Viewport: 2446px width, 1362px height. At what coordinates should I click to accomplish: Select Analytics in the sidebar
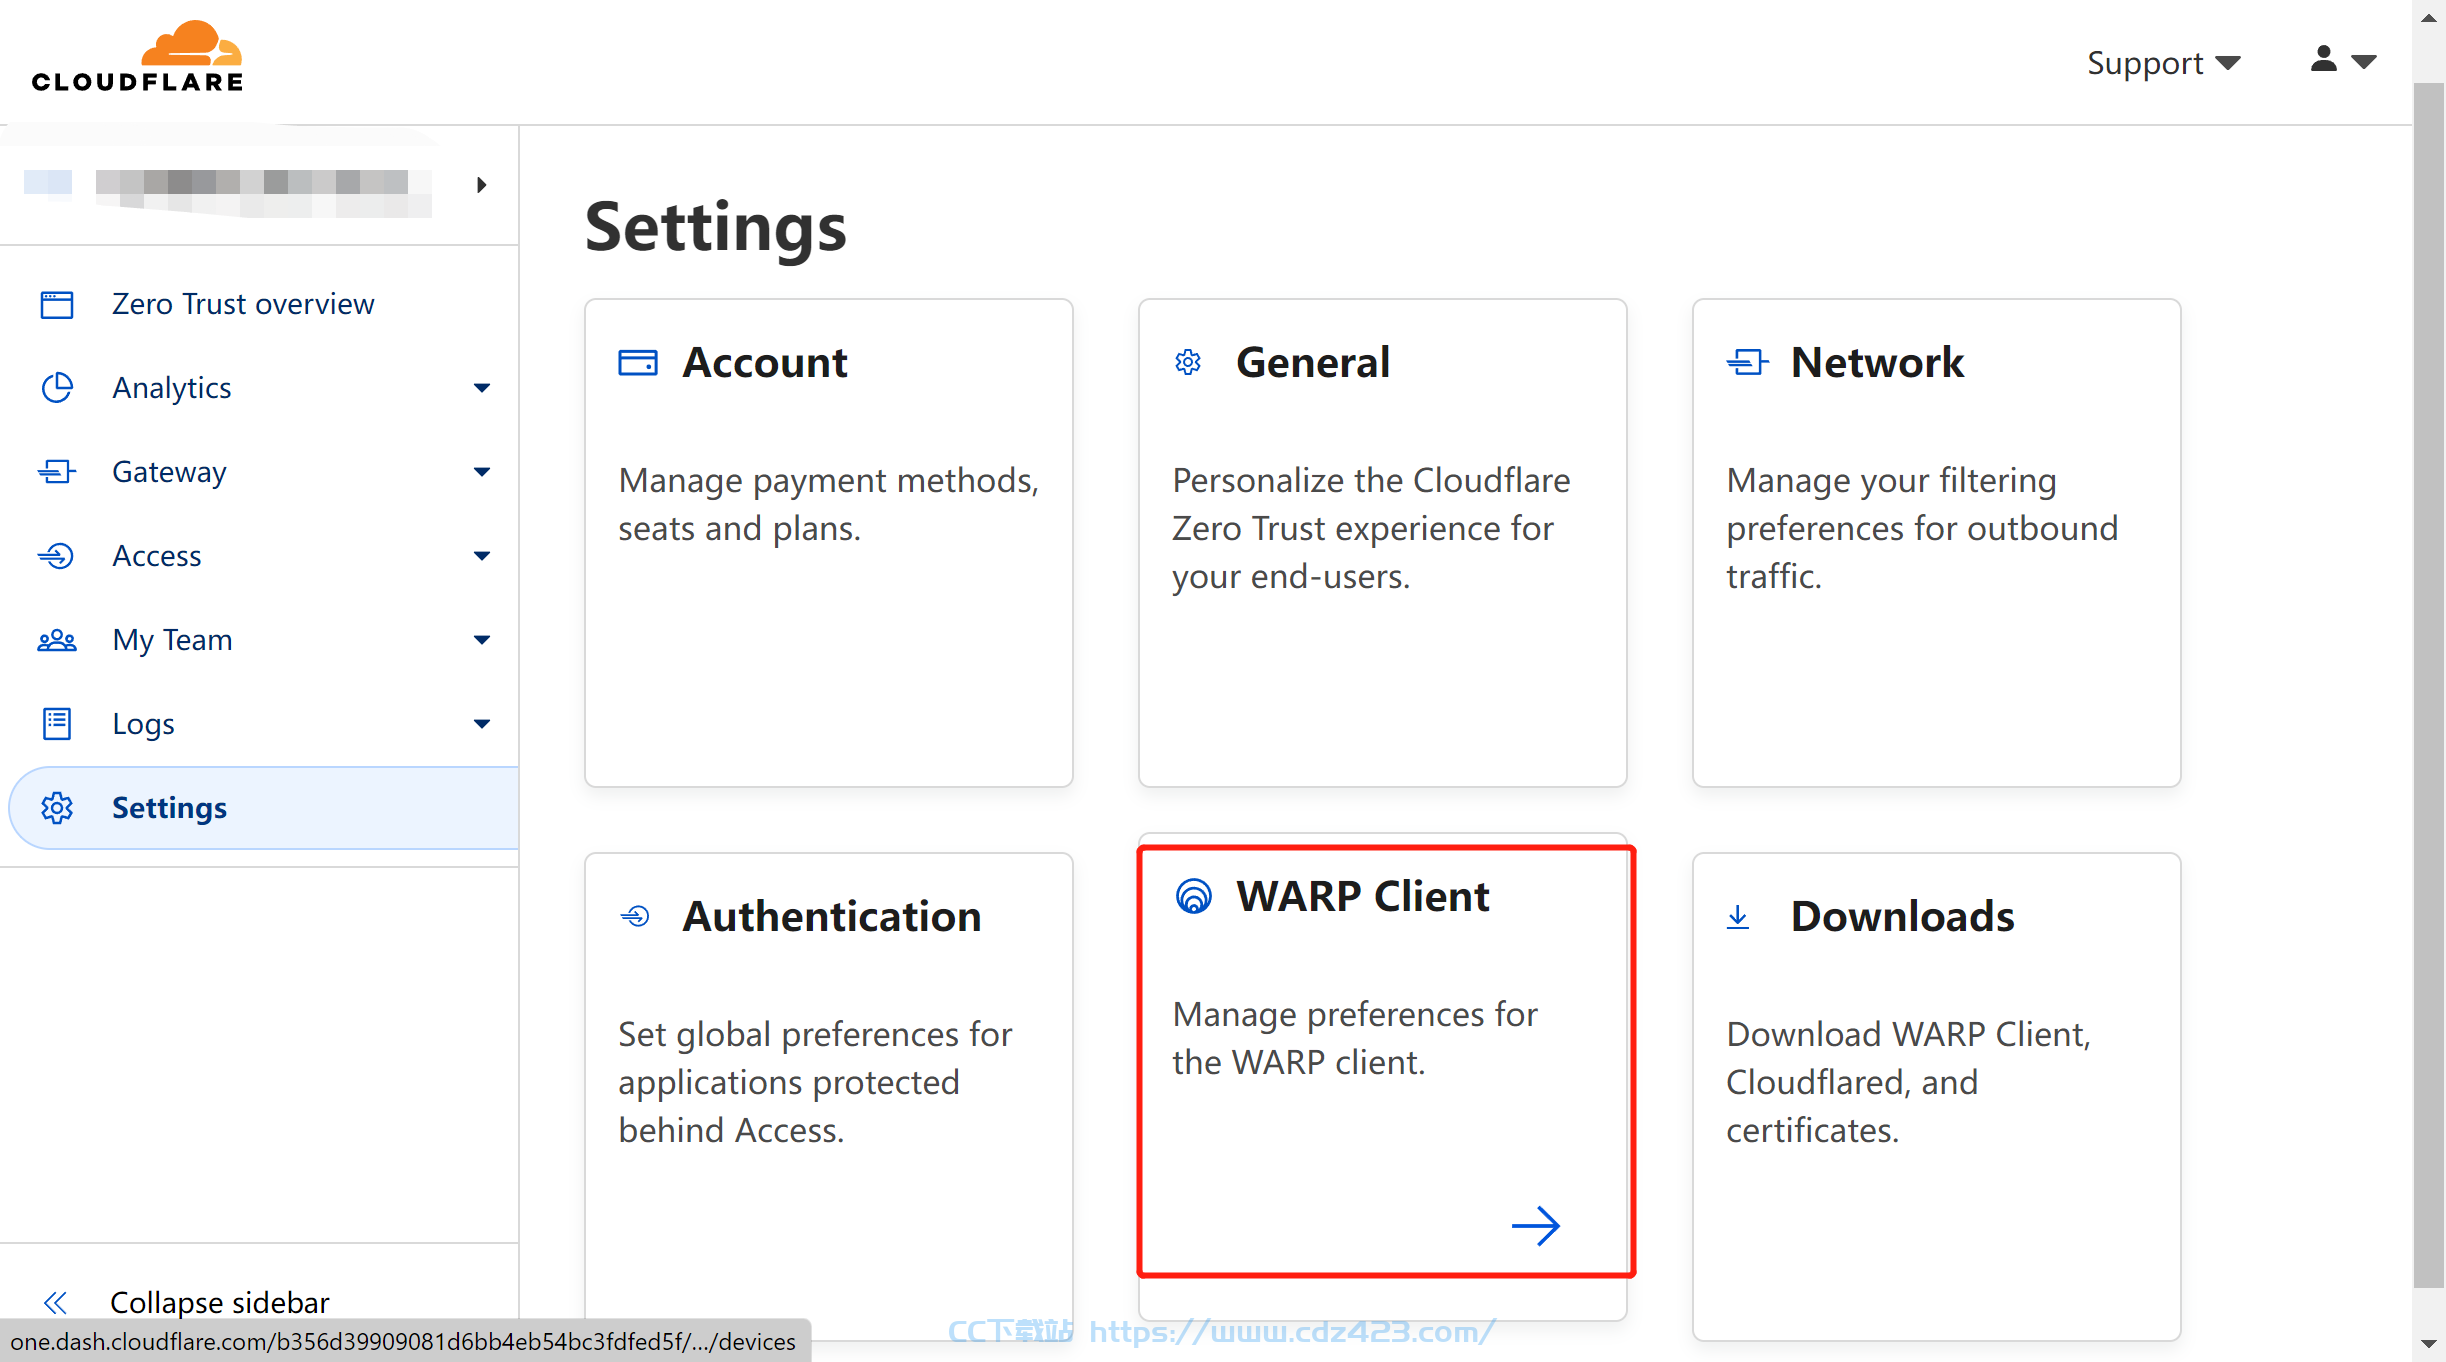coord(260,388)
